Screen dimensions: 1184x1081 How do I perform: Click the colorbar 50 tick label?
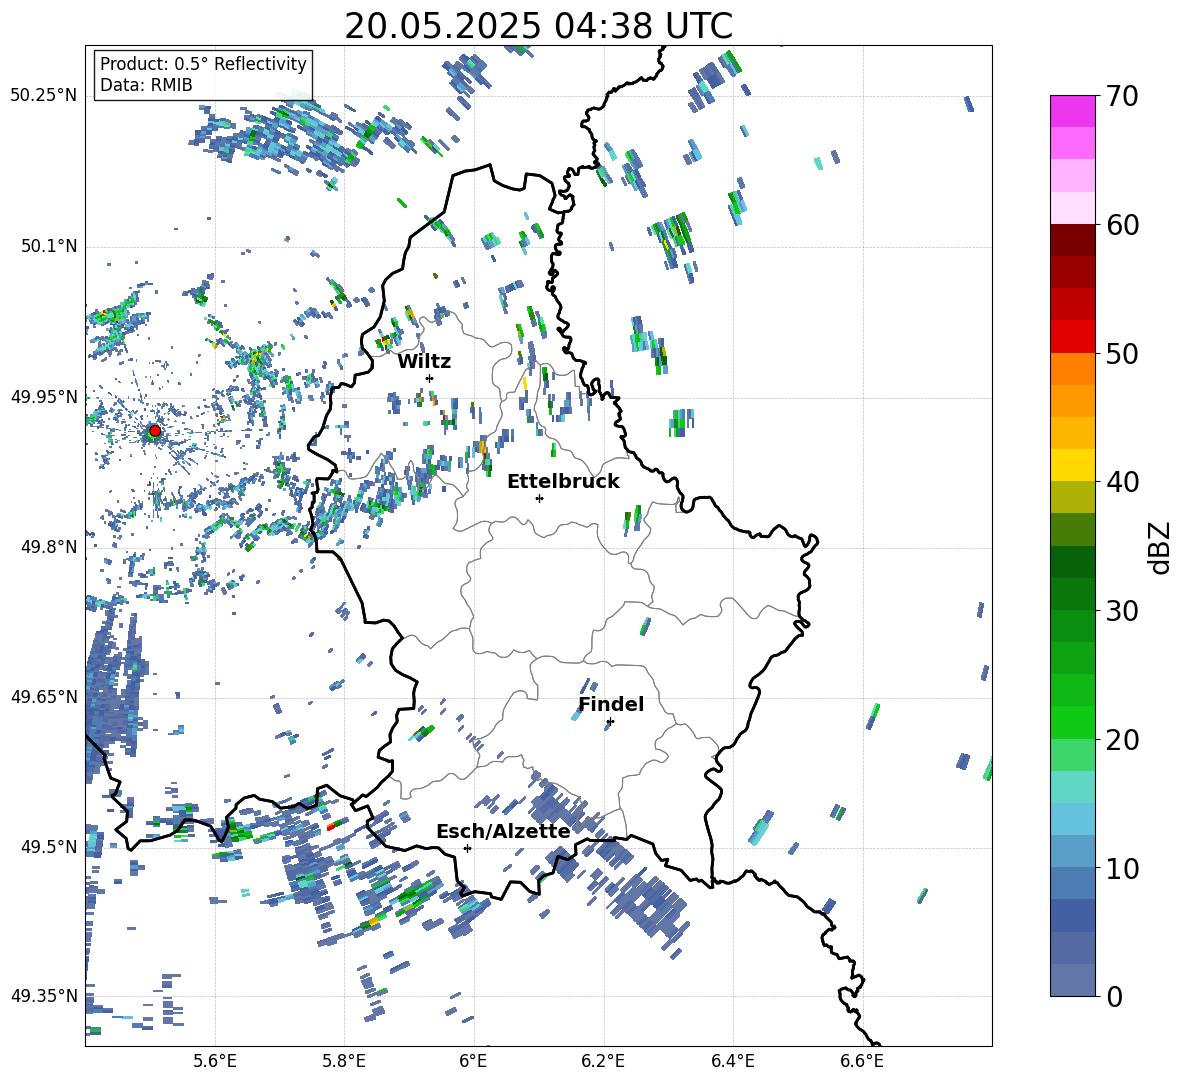point(1122,353)
